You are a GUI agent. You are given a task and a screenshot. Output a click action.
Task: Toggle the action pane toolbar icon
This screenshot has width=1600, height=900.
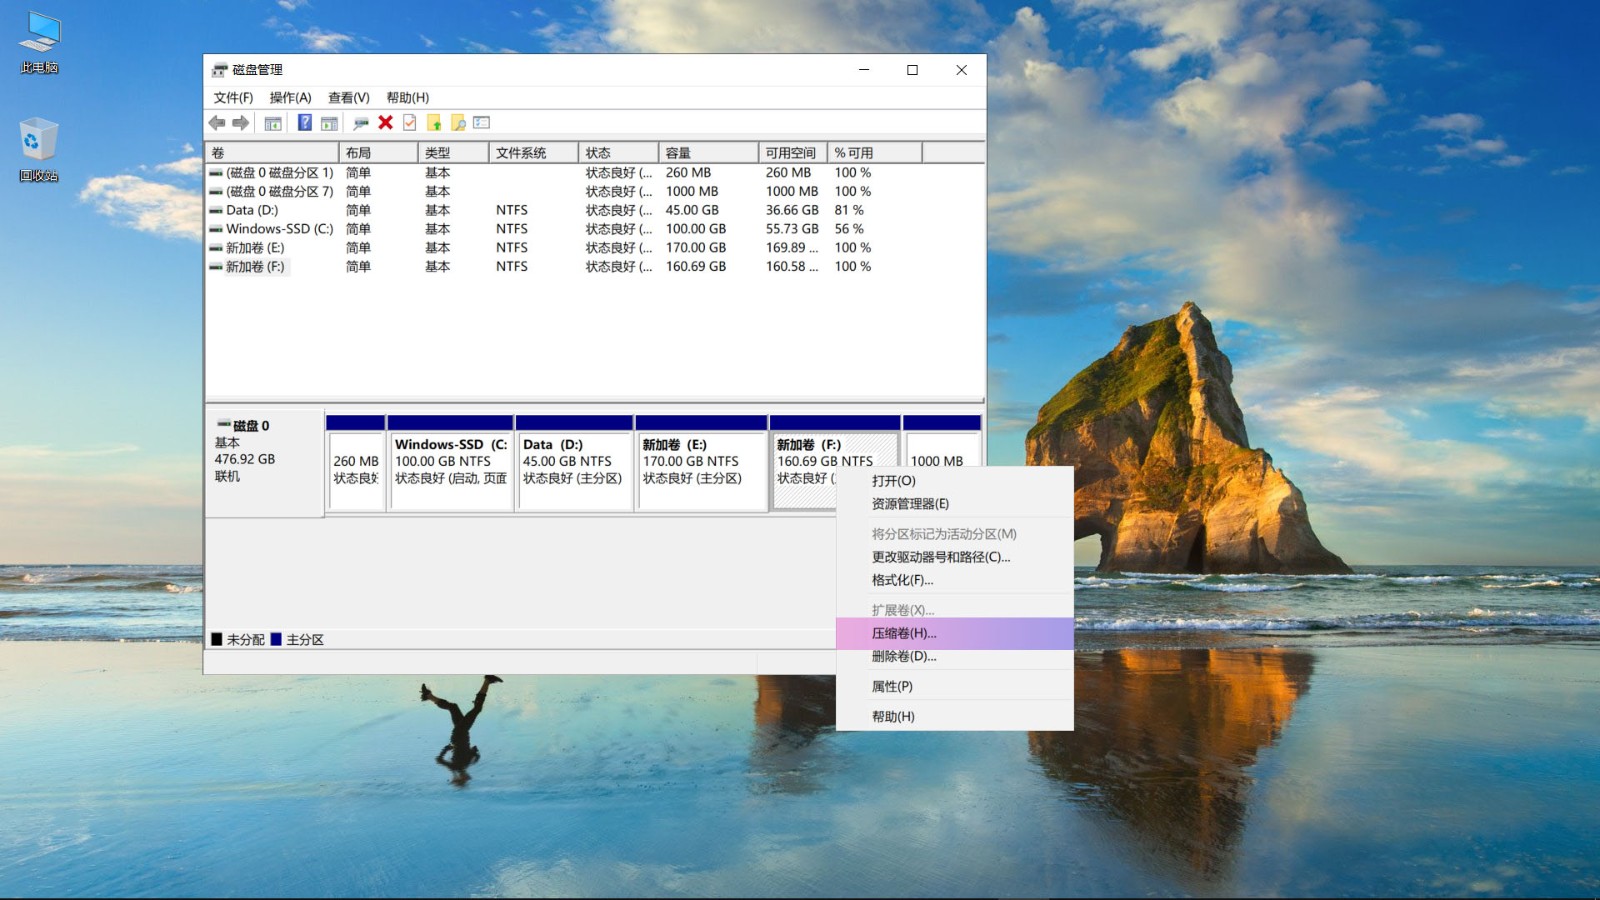pos(329,123)
